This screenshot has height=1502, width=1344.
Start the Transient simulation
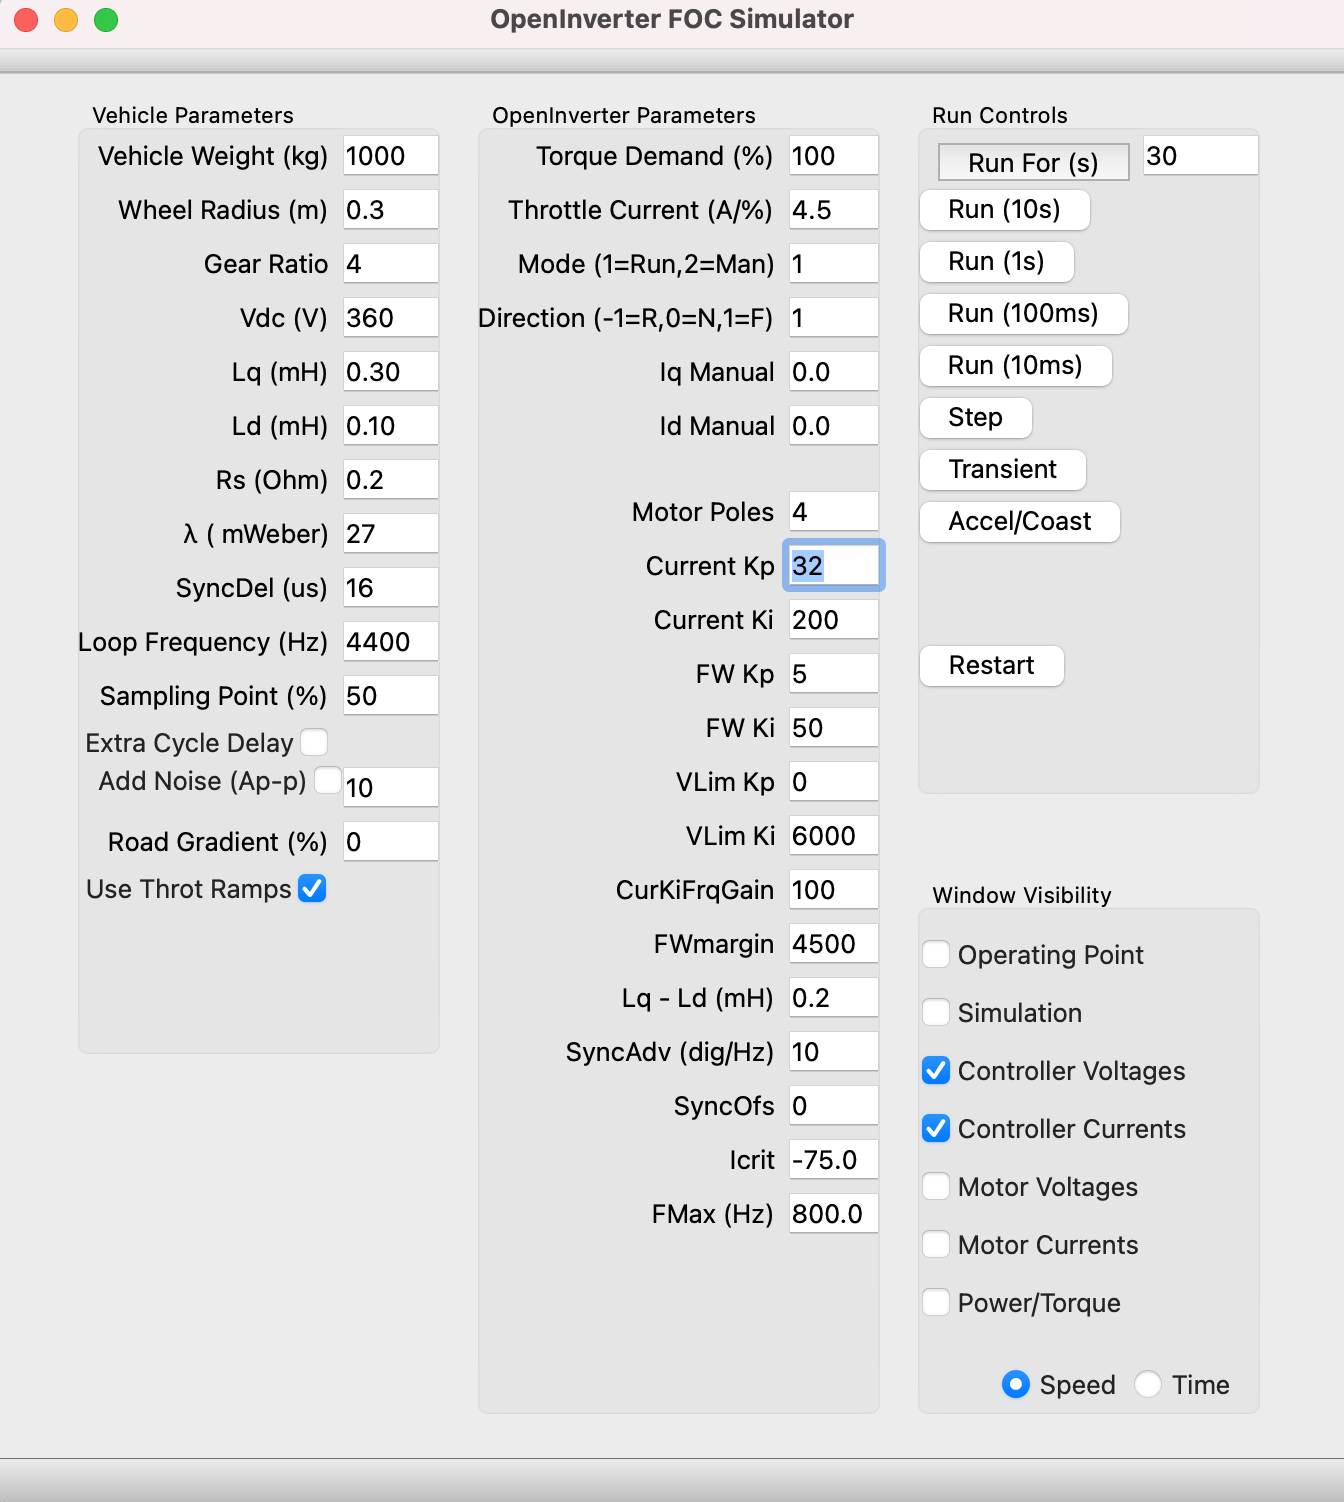click(x=1002, y=470)
